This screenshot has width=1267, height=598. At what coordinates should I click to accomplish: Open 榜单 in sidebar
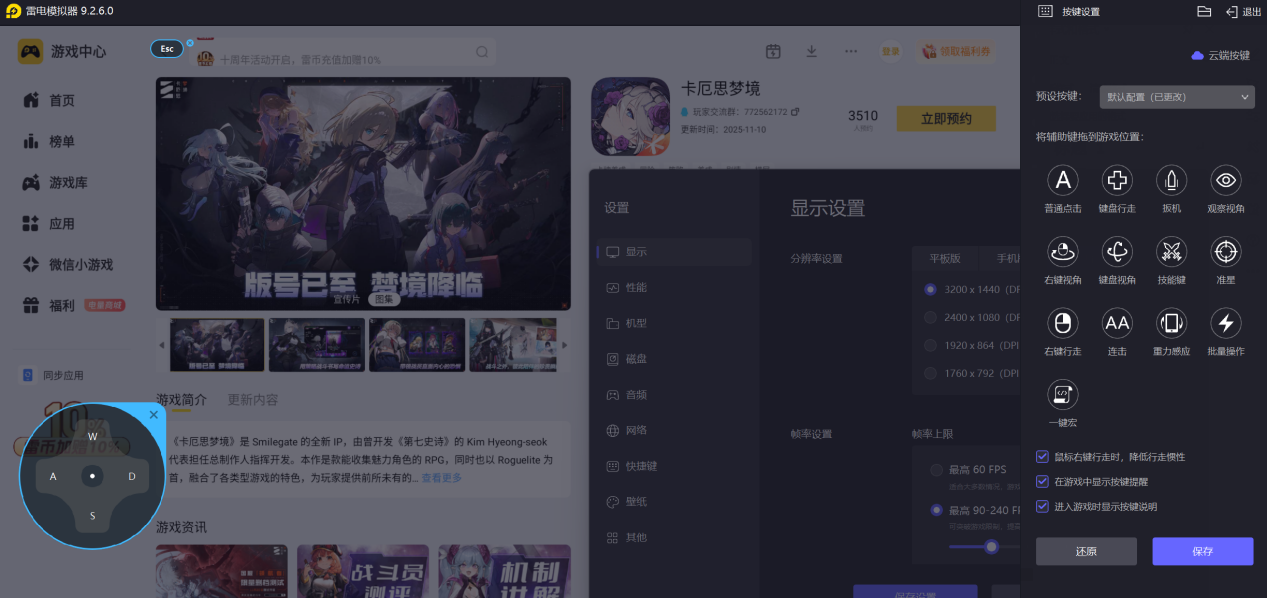coord(49,141)
